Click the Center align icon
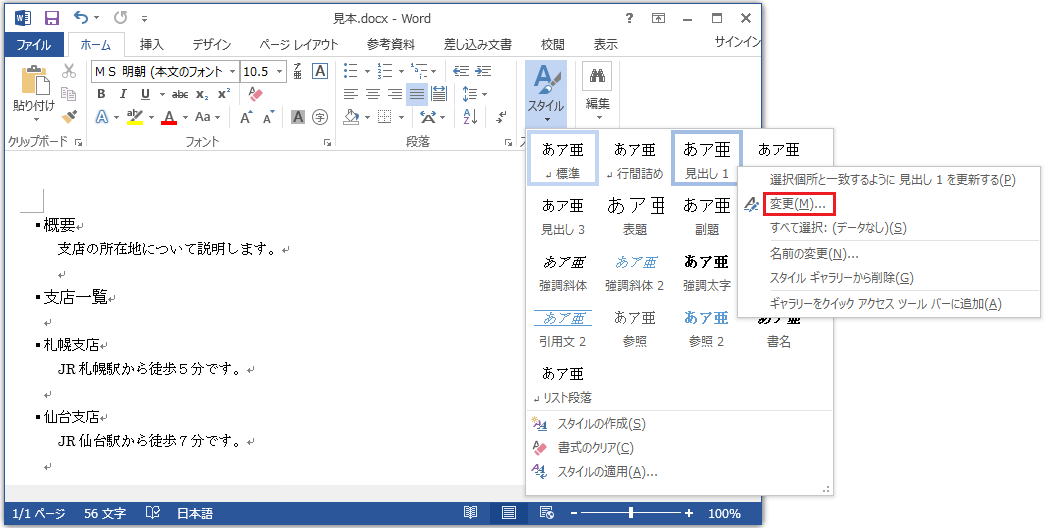Image resolution: width=1046 pixels, height=528 pixels. [372, 94]
